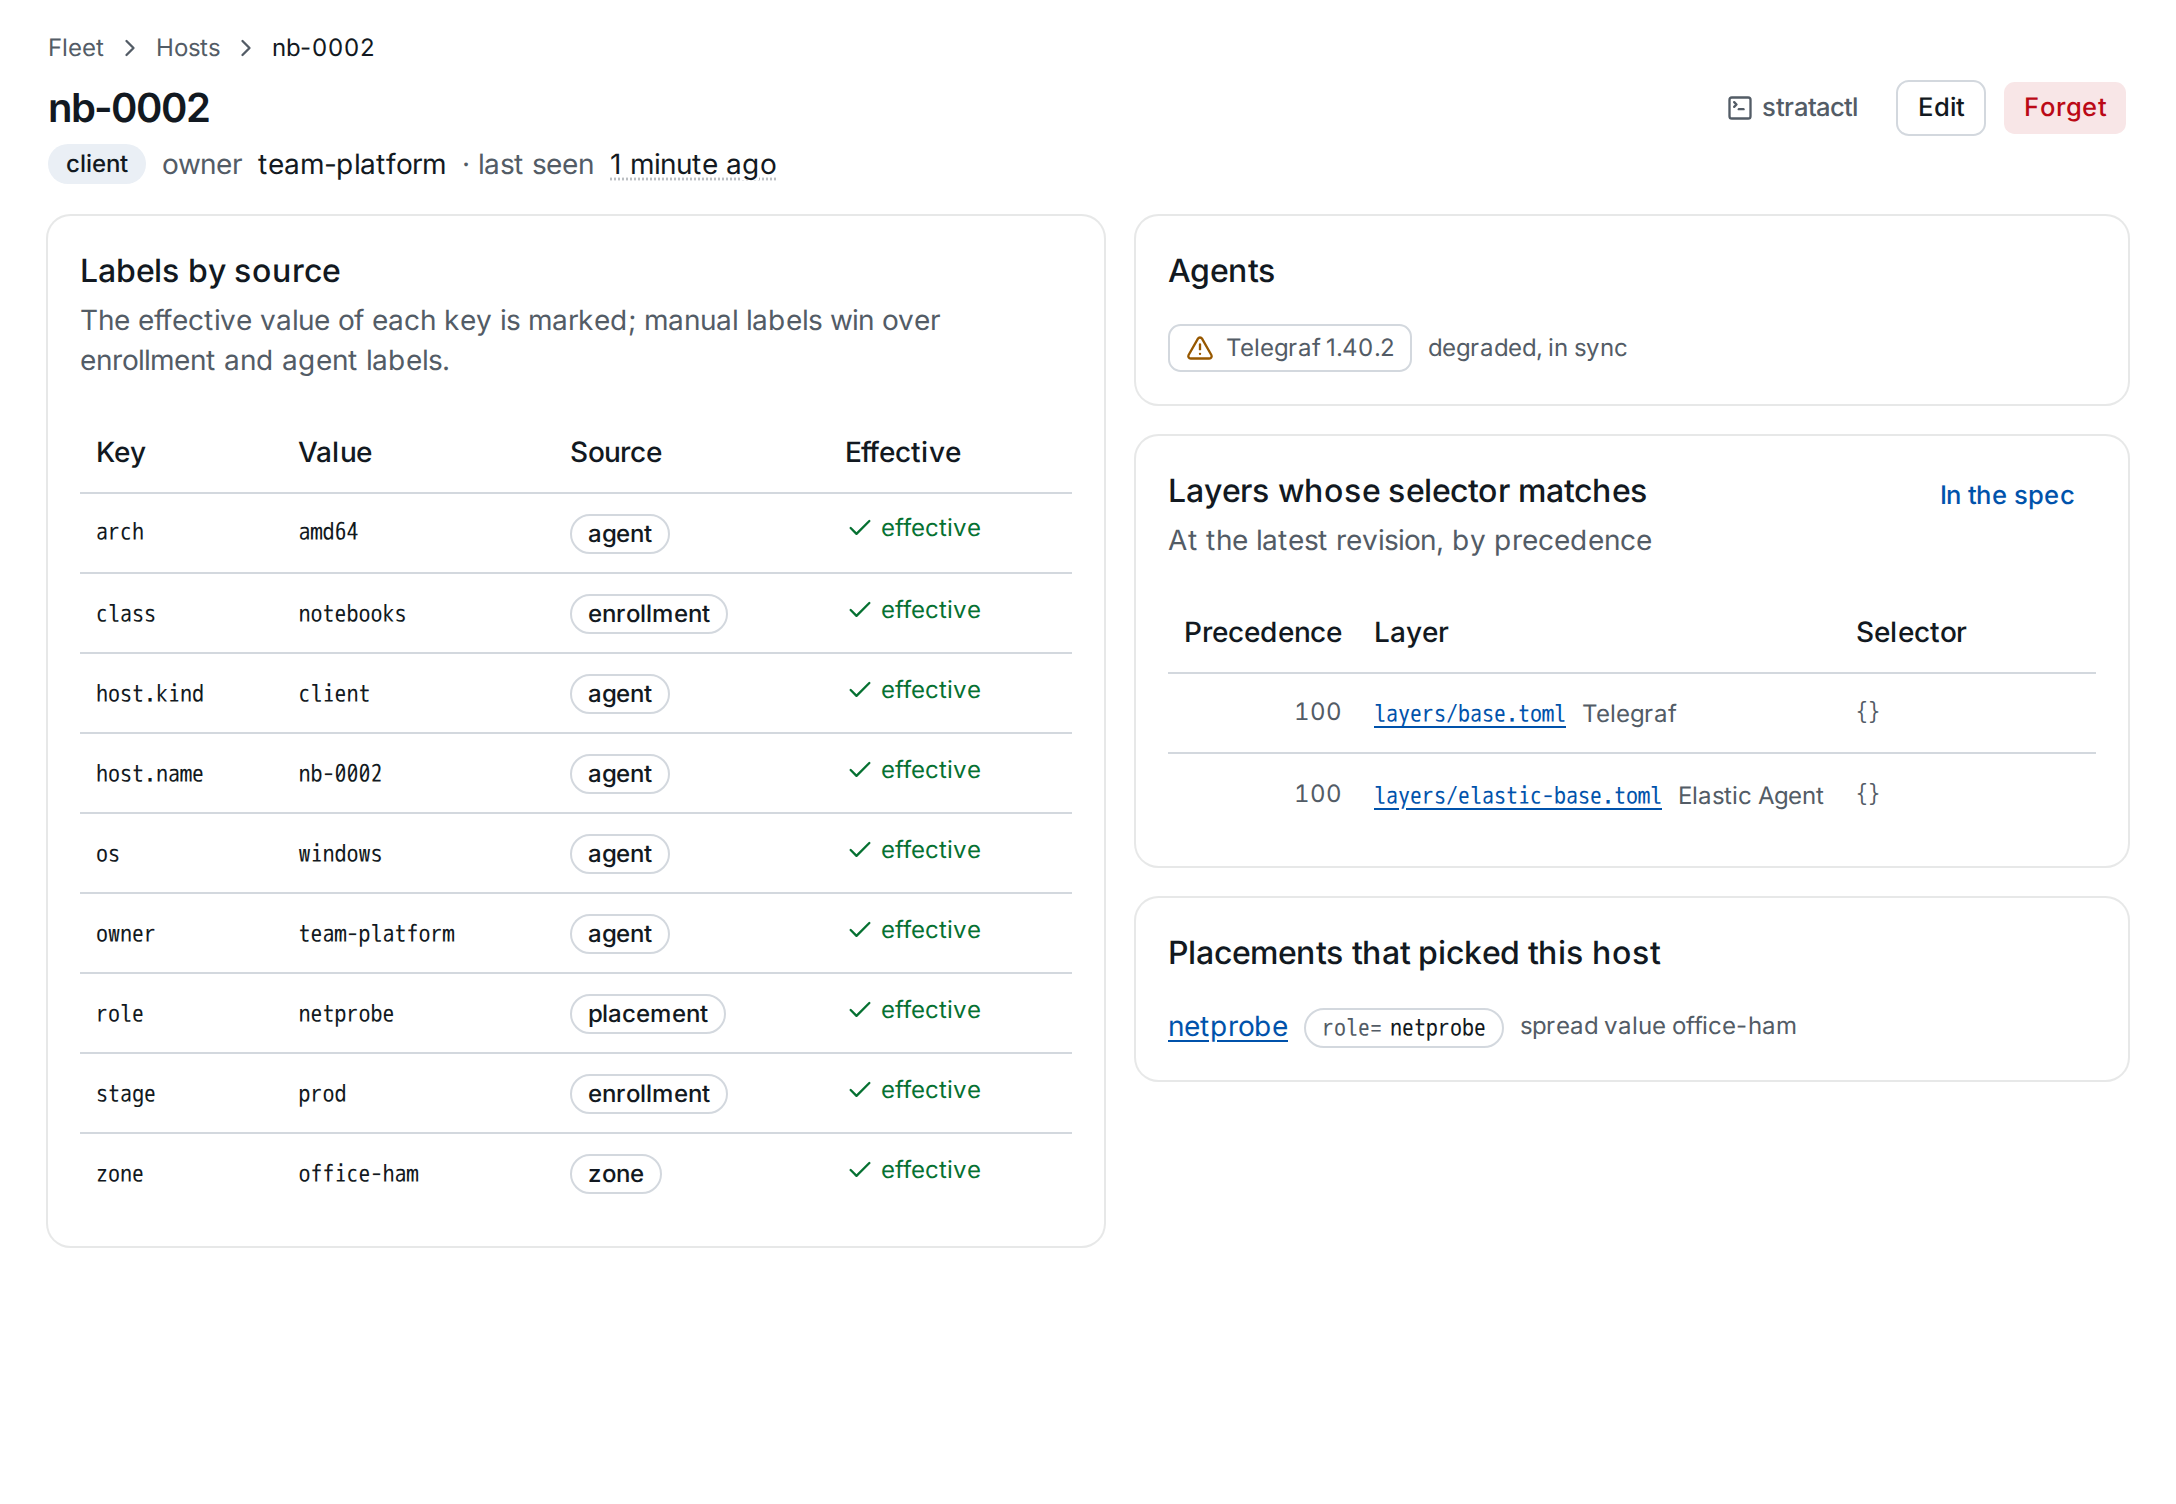Select the nb-0002 value in host.name row
Viewport: 2176px width, 1504px height.
340,774
